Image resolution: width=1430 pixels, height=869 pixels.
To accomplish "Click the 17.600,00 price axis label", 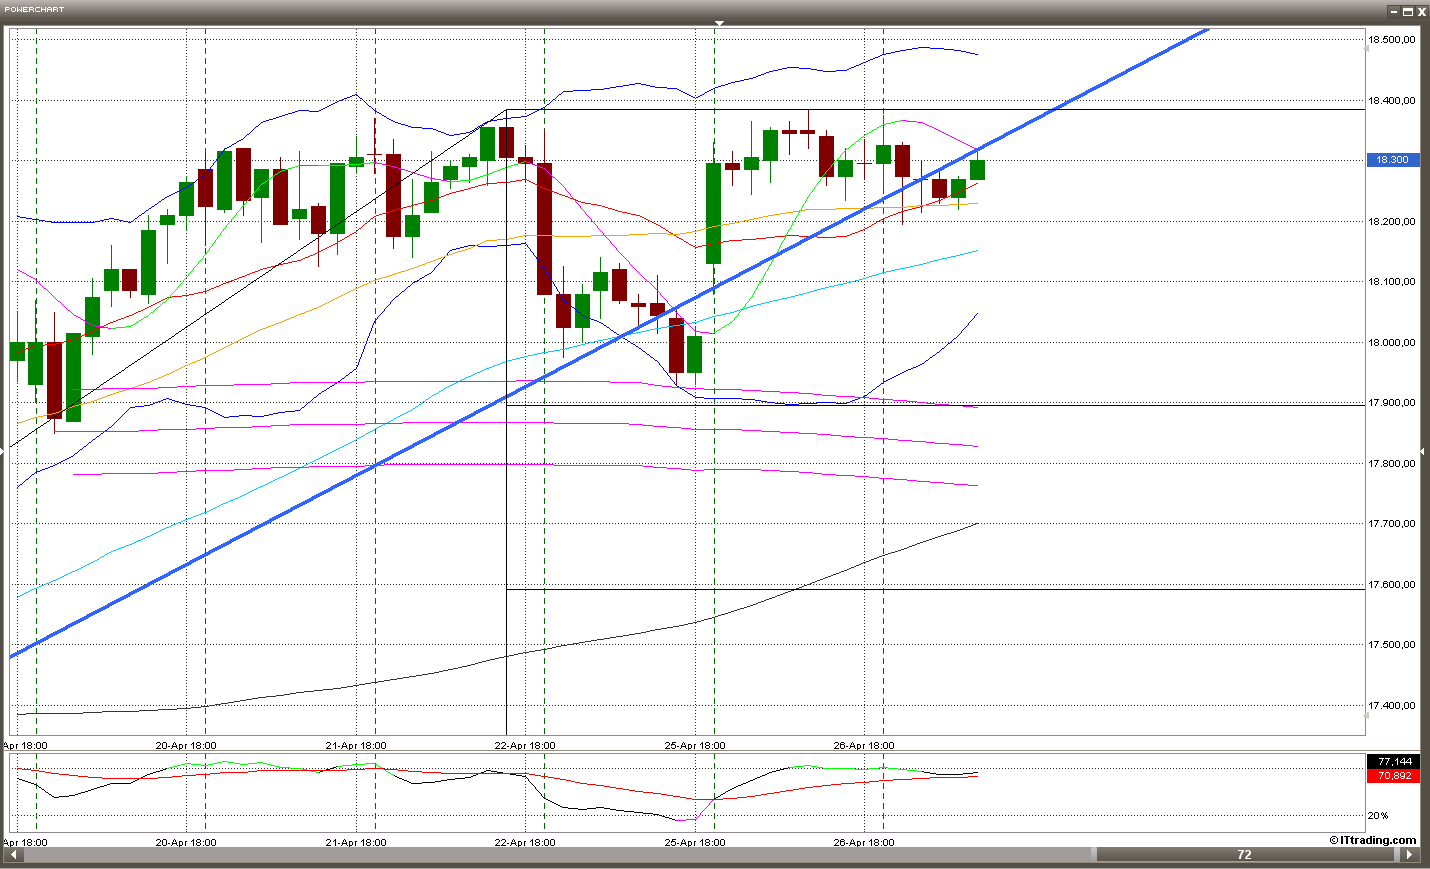I will click(1392, 585).
